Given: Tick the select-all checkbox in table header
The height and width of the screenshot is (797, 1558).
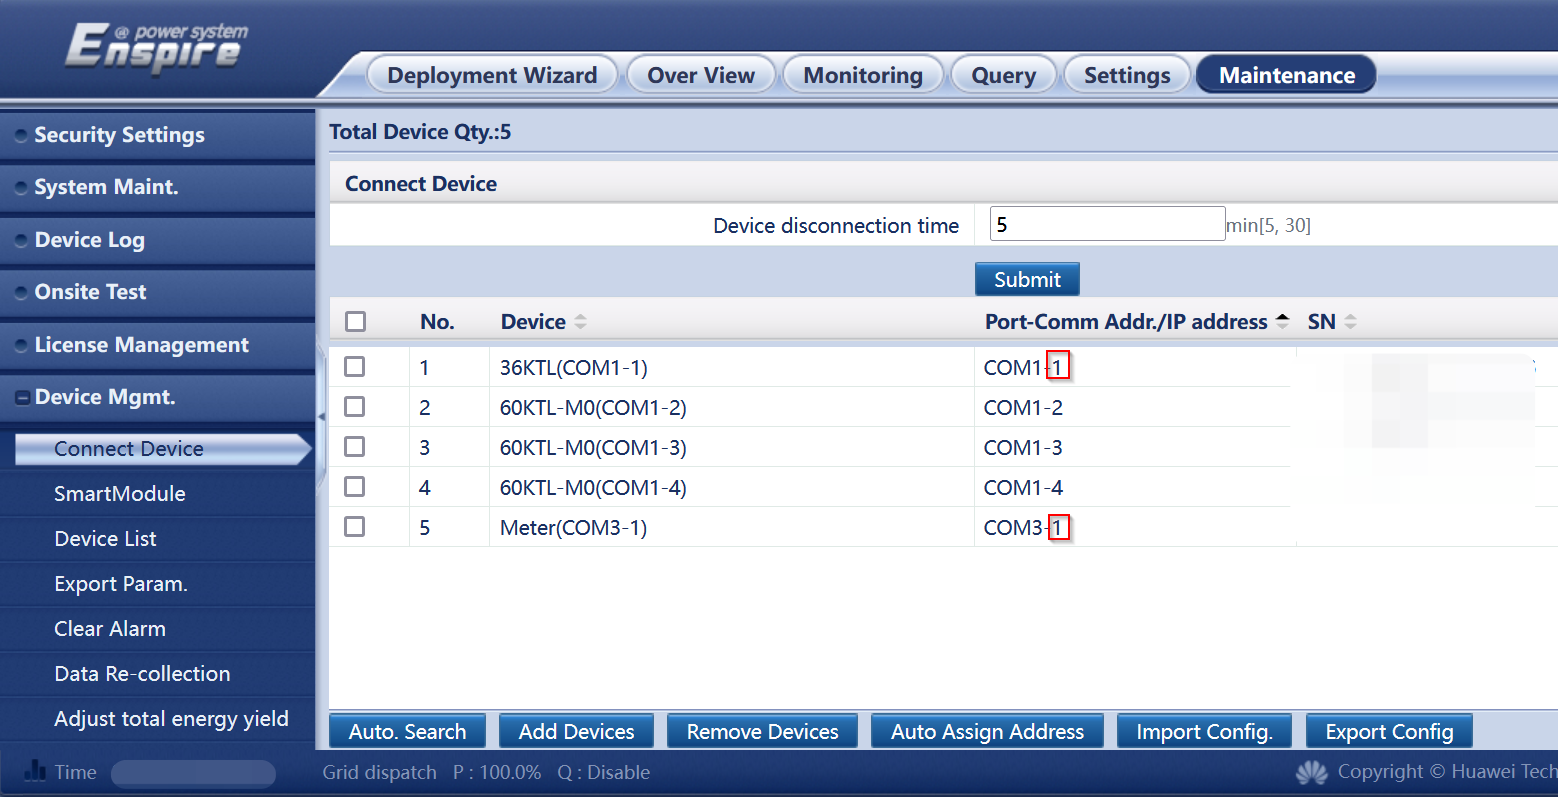Looking at the screenshot, I should (x=355, y=322).
